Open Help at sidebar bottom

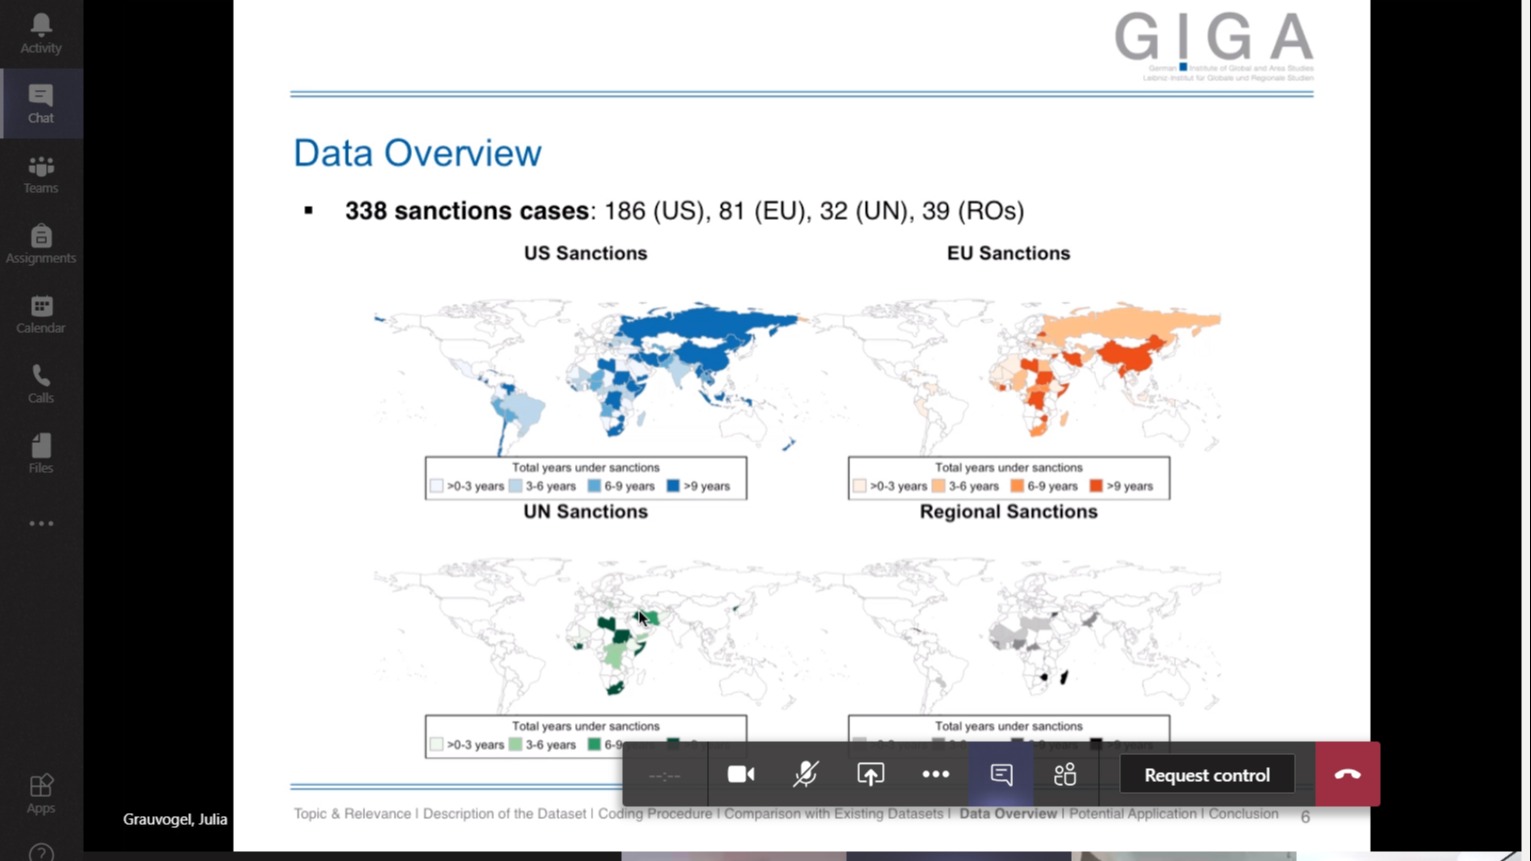[x=41, y=852]
